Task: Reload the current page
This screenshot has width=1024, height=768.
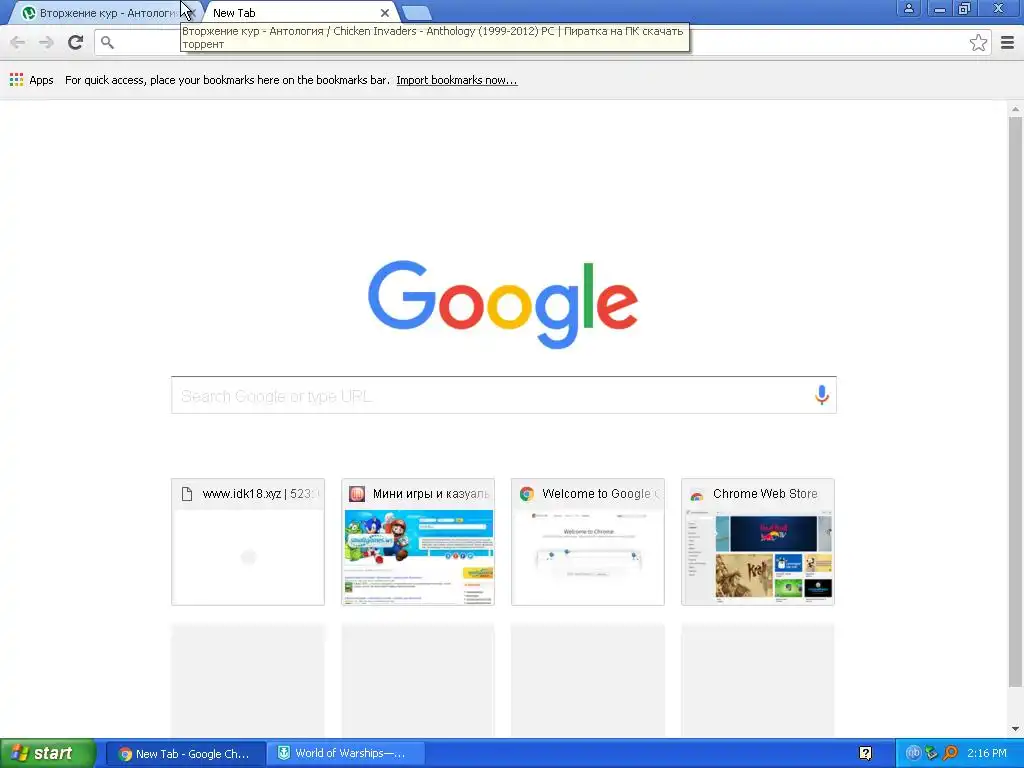Action: [76, 42]
